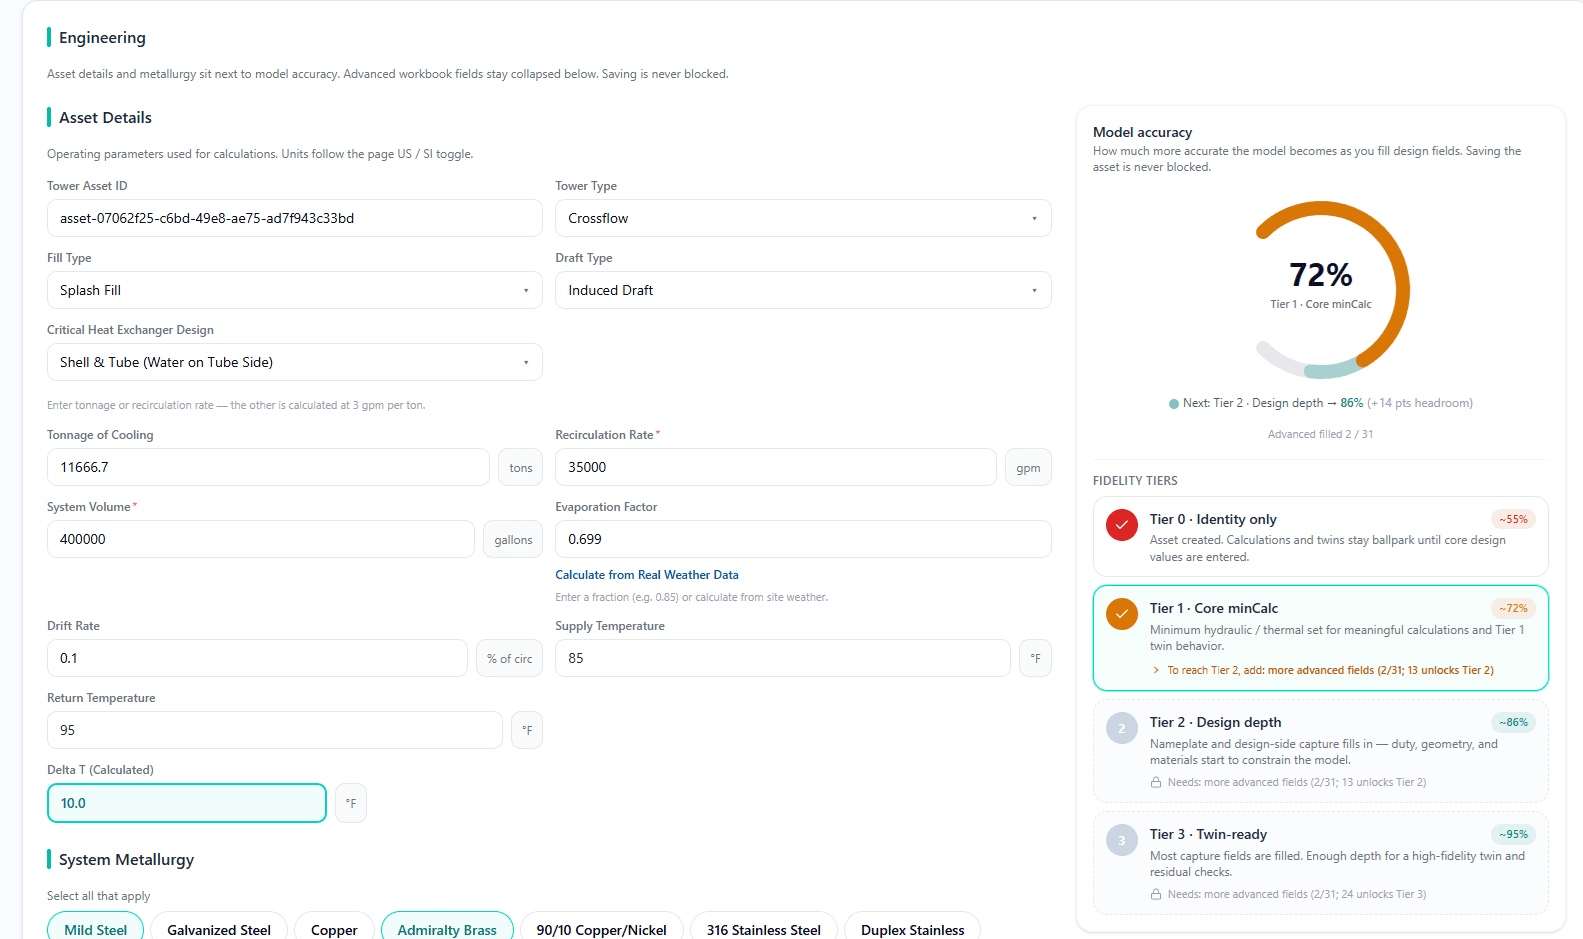Select the Tier 1 Core minCalc card
The width and height of the screenshot is (1583, 939).
pos(1321,638)
